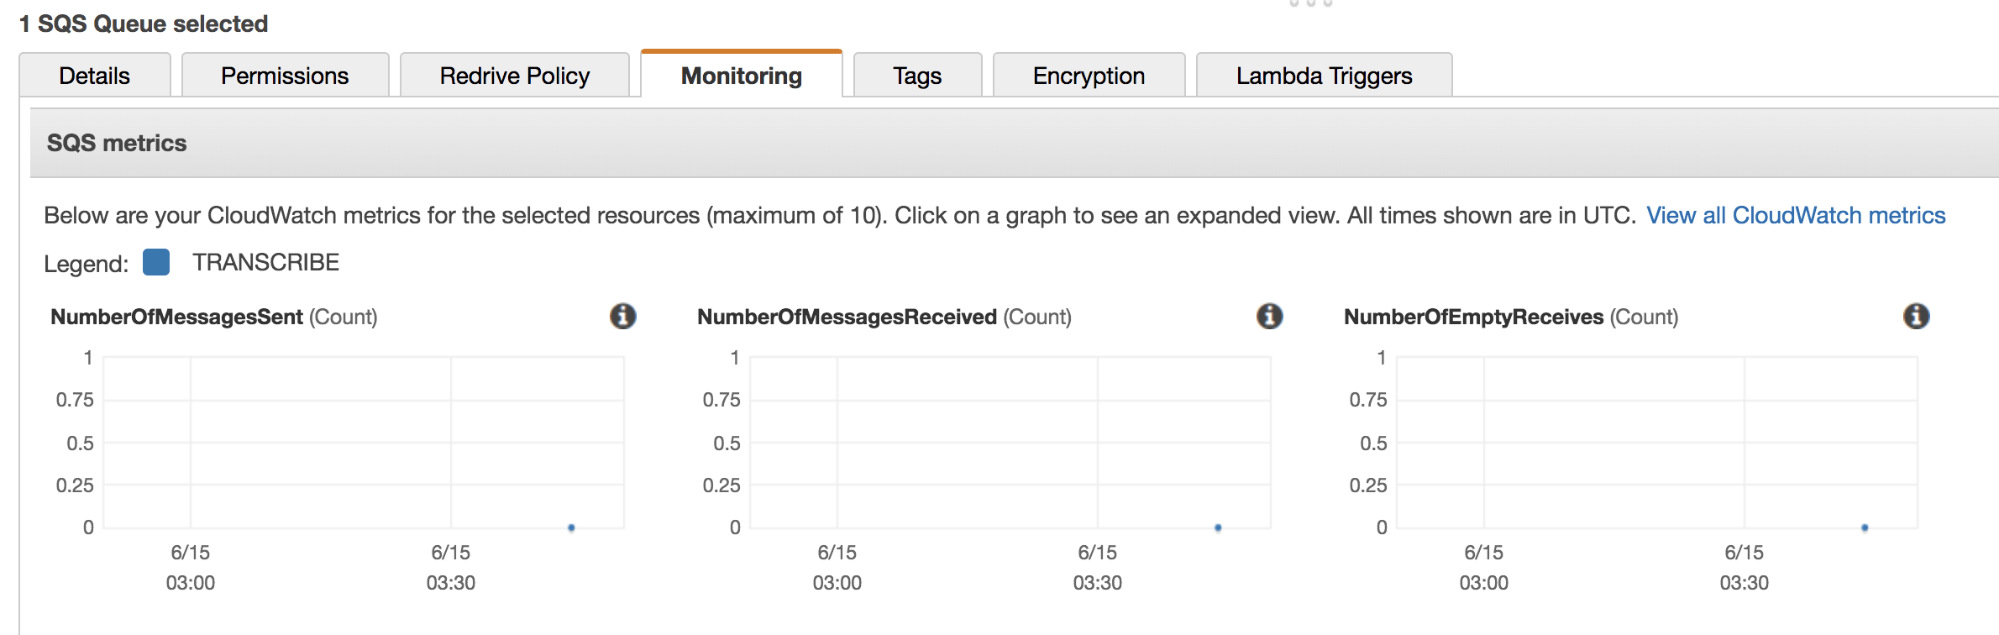Click the TRANSCRIBE legend label

point(266,263)
